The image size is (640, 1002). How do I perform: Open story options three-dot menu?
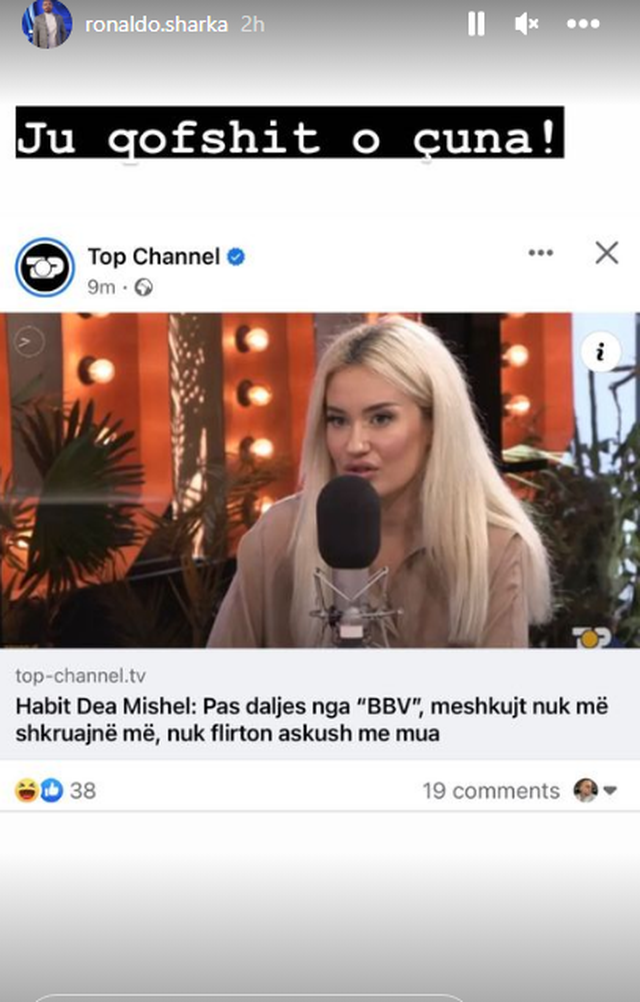583,24
